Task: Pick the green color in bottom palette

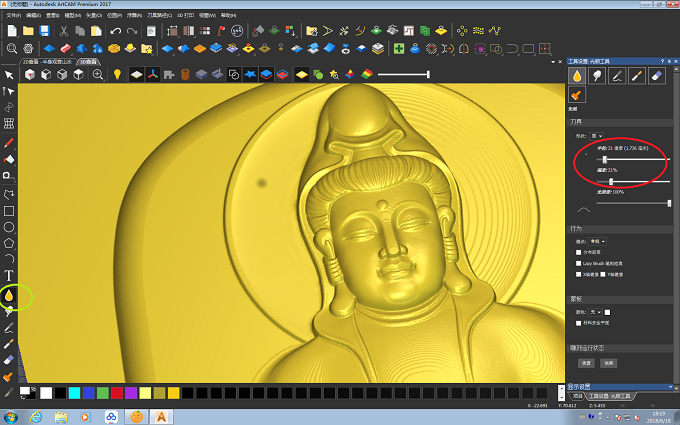Action: 103,393
